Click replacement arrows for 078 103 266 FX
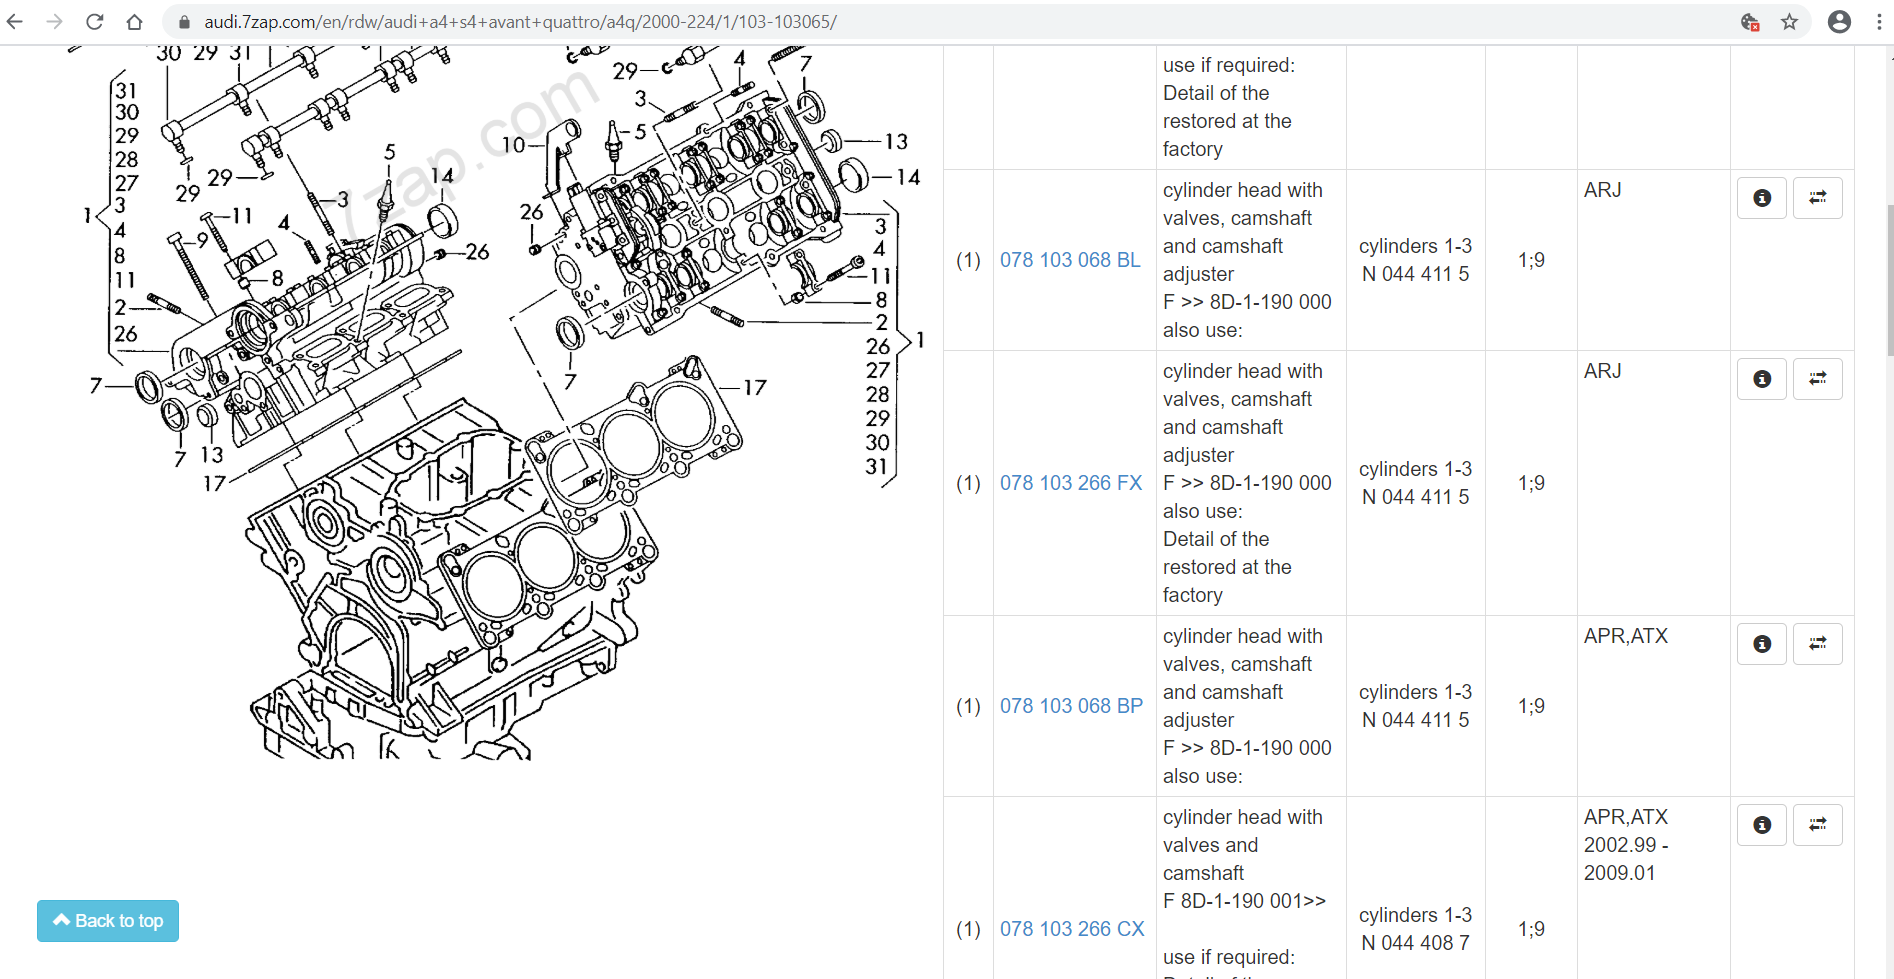The image size is (1894, 979). pyautogui.click(x=1817, y=379)
